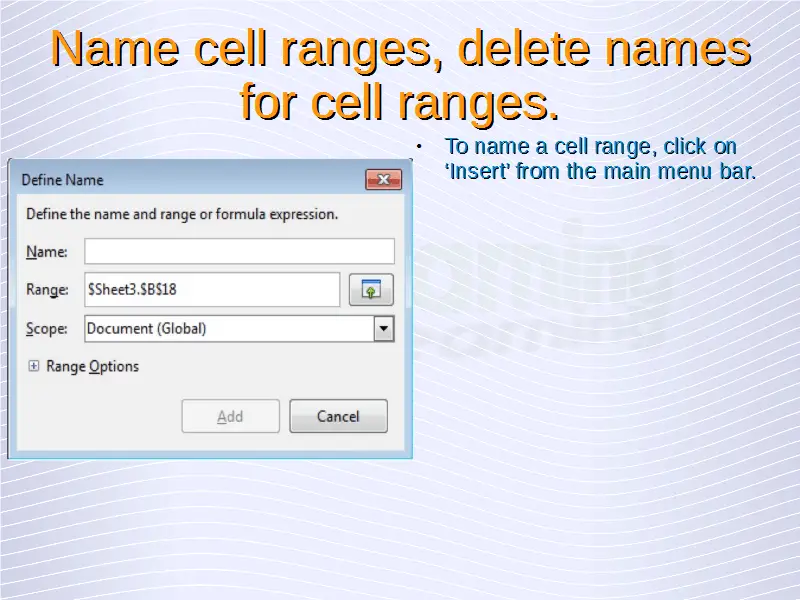Click the Range Options label
800x600 pixels.
(x=92, y=367)
